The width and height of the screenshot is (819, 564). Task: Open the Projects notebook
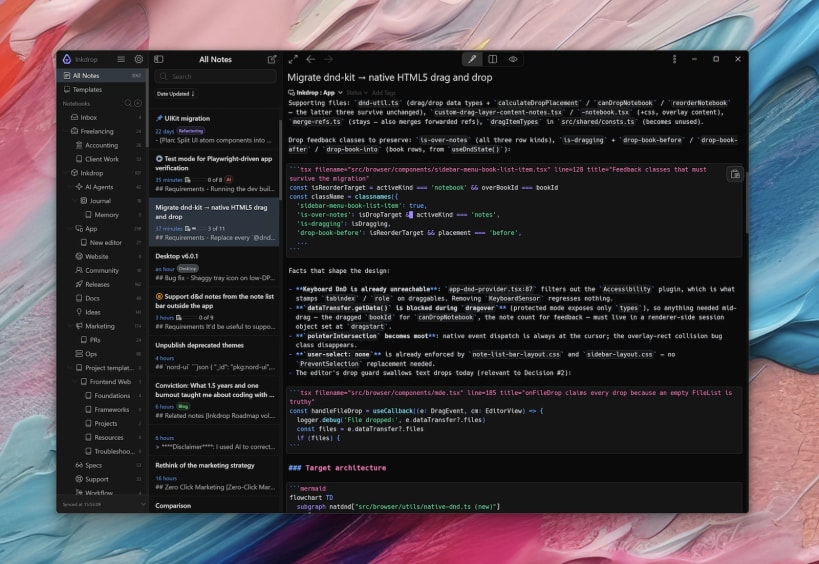click(x=102, y=424)
